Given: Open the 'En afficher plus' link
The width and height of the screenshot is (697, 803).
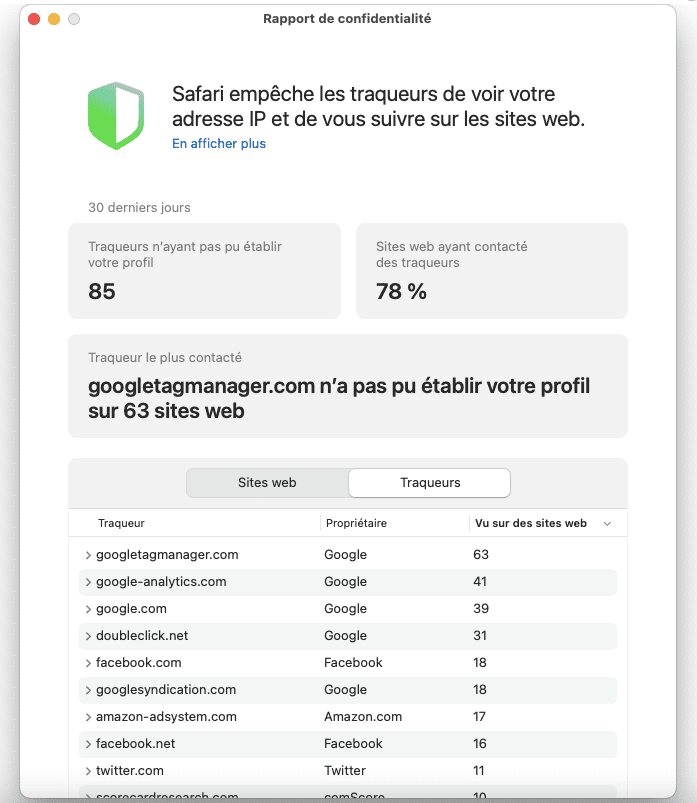Looking at the screenshot, I should pyautogui.click(x=219, y=144).
